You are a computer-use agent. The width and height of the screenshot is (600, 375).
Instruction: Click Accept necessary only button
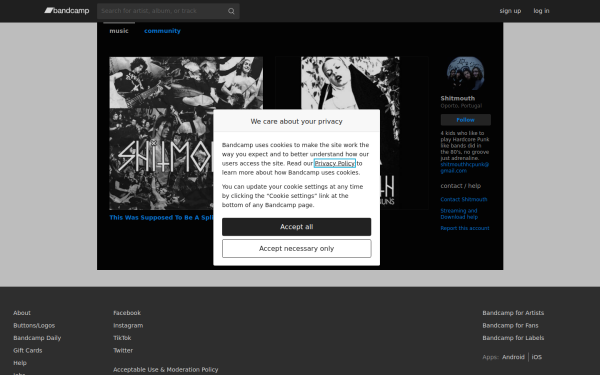[297, 249]
